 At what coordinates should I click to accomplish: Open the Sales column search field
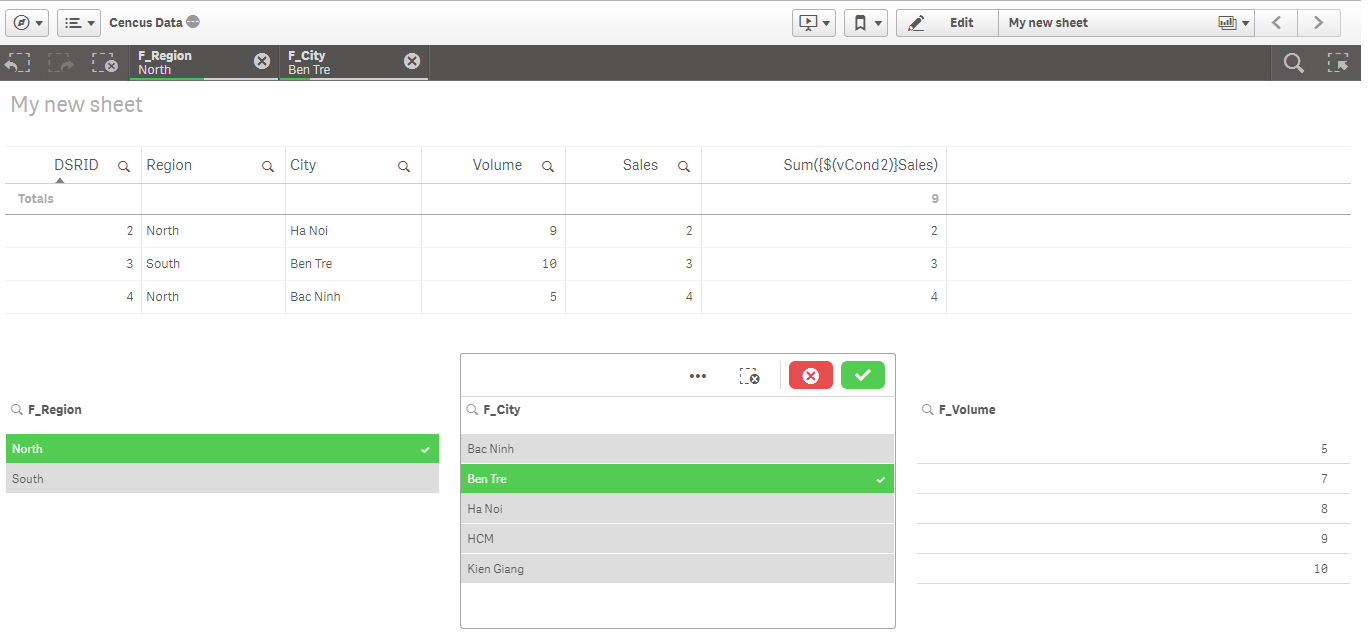point(683,165)
